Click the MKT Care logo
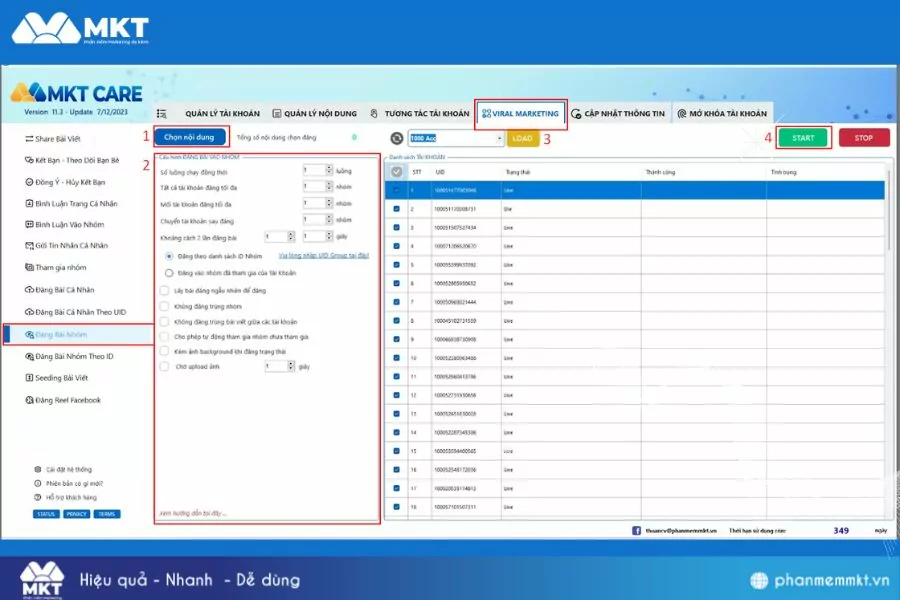Viewport: 900px width, 600px height. [x=76, y=93]
